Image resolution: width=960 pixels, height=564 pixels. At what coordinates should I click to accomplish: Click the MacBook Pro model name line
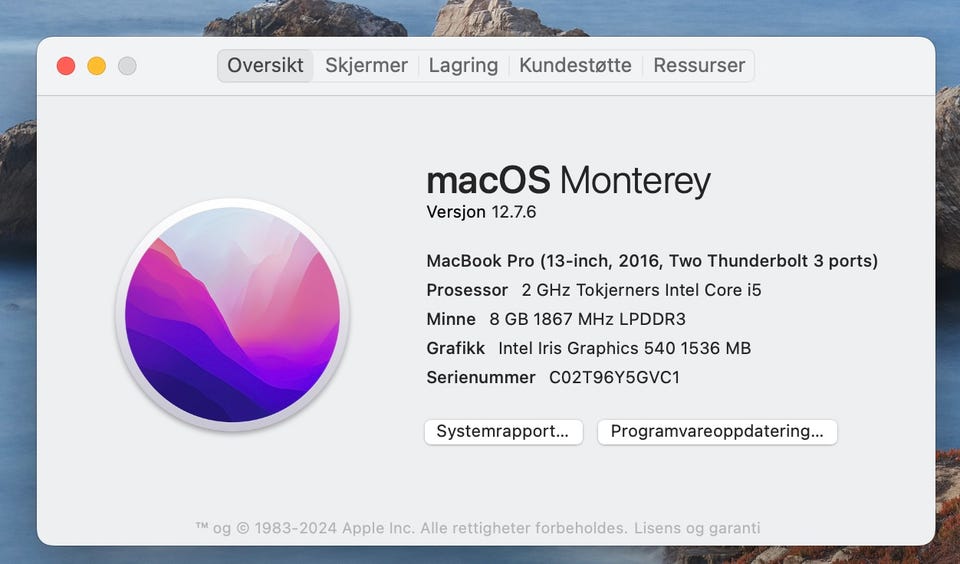point(652,261)
